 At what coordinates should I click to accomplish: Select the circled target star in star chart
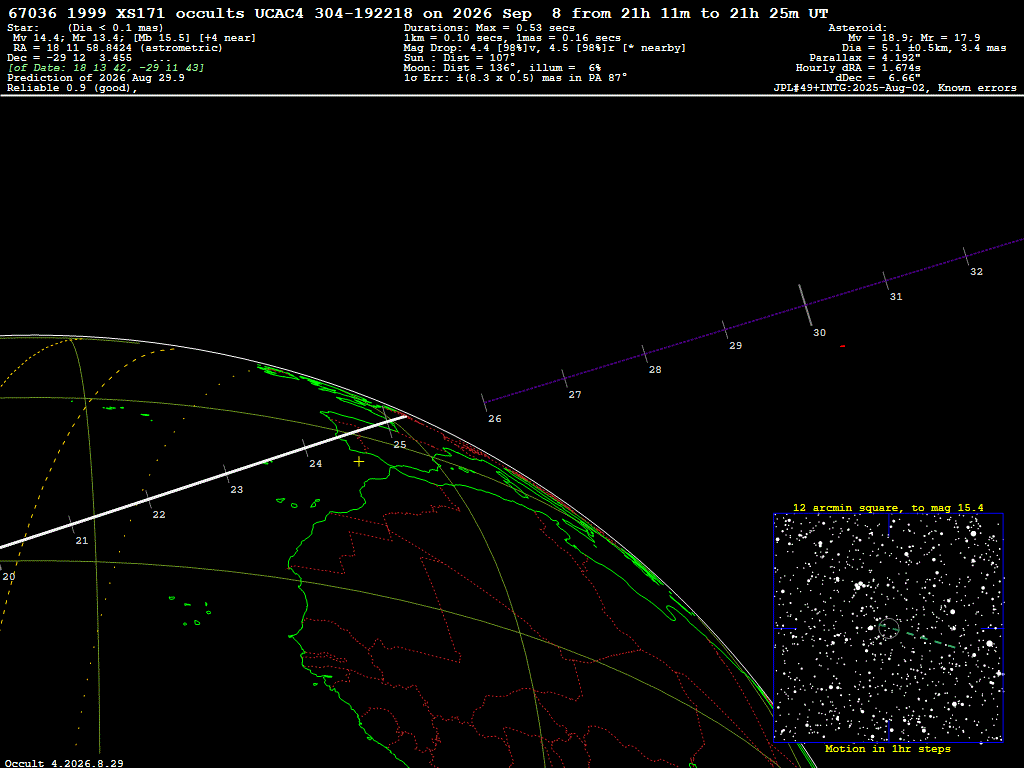pos(889,629)
